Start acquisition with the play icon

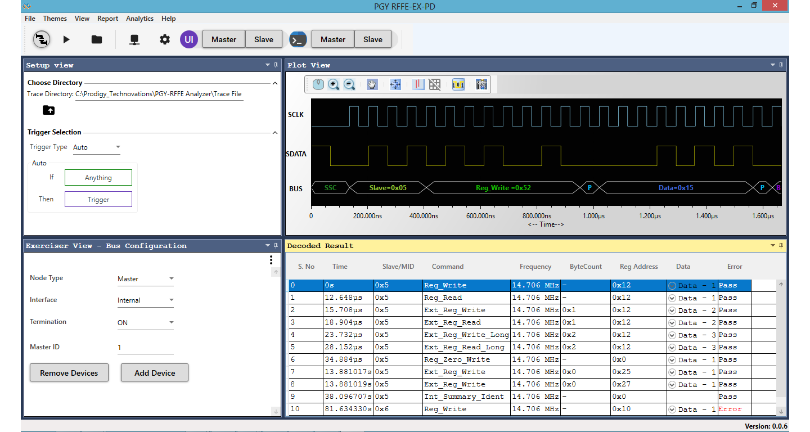pos(66,39)
